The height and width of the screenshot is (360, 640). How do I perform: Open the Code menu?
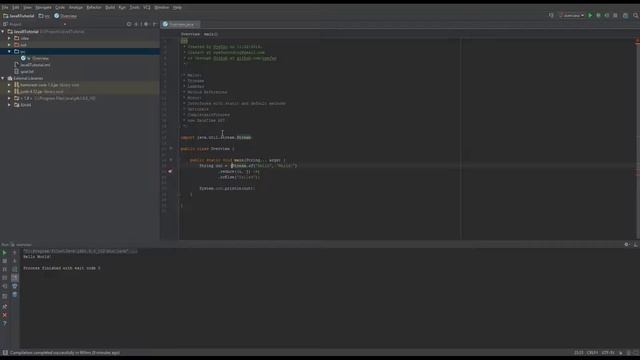click(60, 7)
